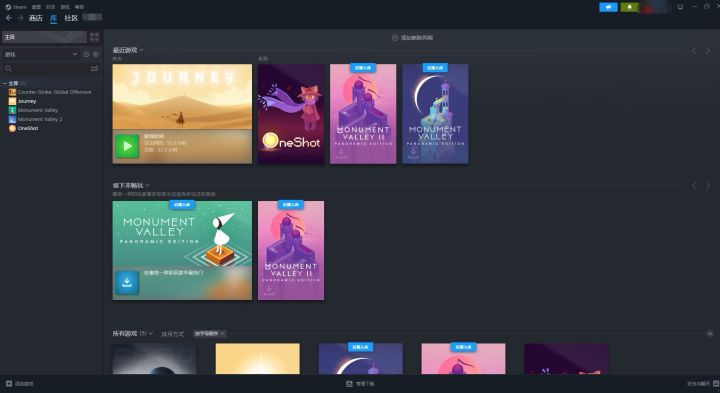
Task: Click the recent activity clock filter icon
Action: pyautogui.click(x=86, y=54)
